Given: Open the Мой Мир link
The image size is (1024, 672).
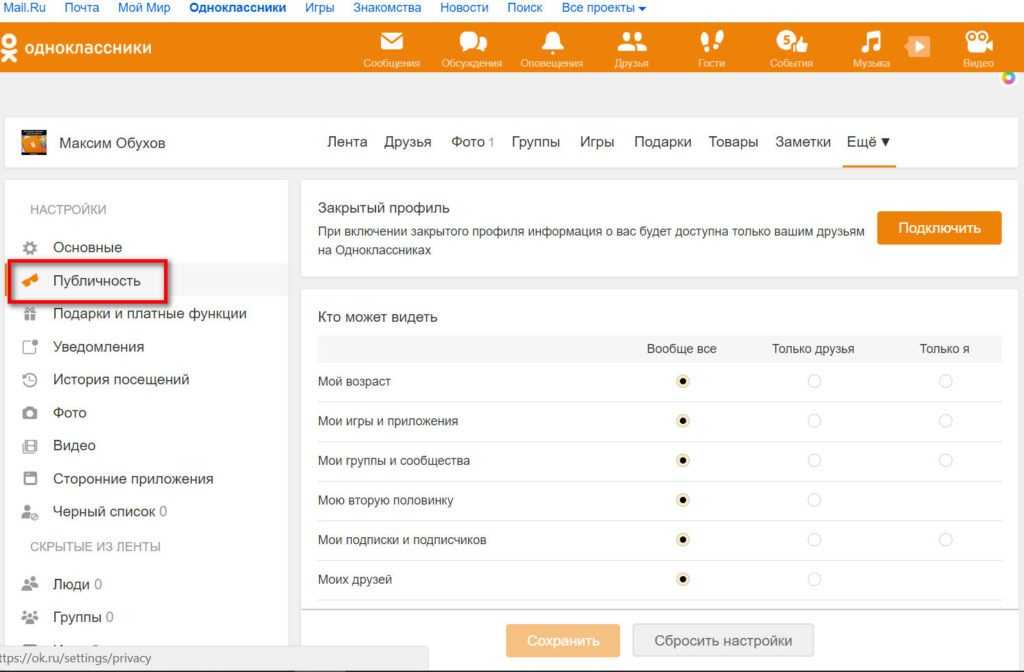Looking at the screenshot, I should coord(144,8).
